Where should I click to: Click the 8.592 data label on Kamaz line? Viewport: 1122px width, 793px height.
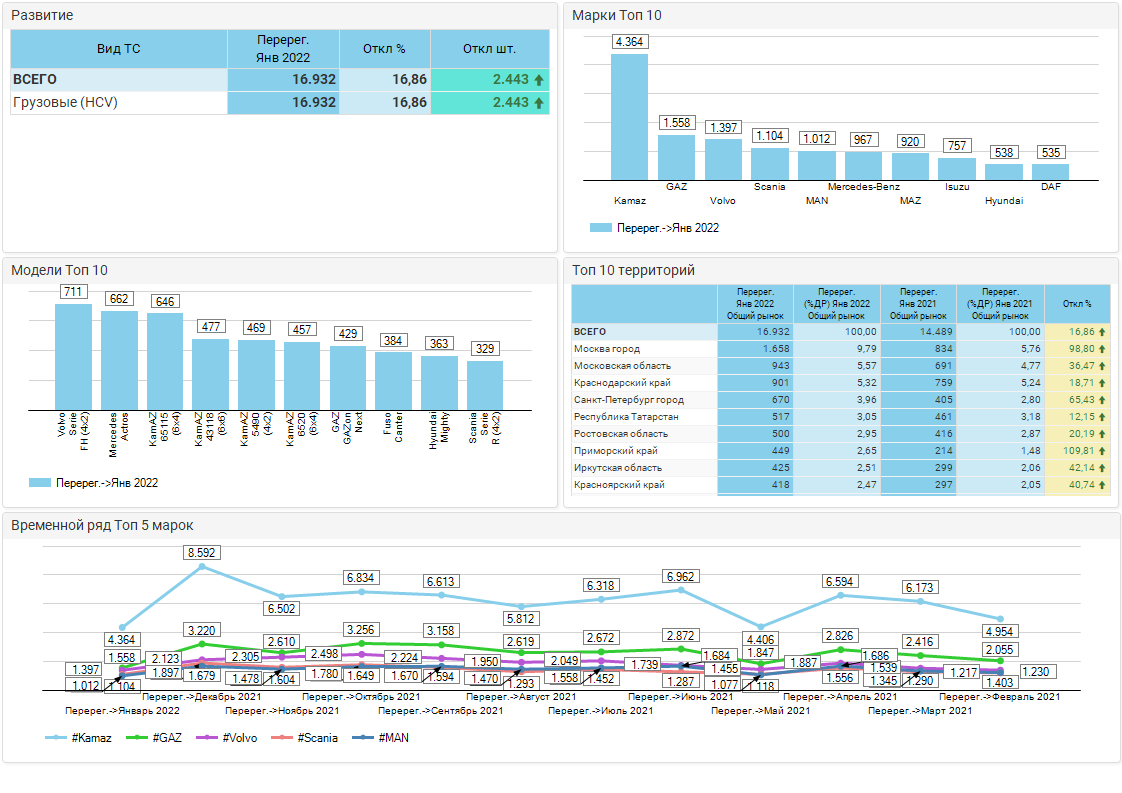[x=202, y=552]
